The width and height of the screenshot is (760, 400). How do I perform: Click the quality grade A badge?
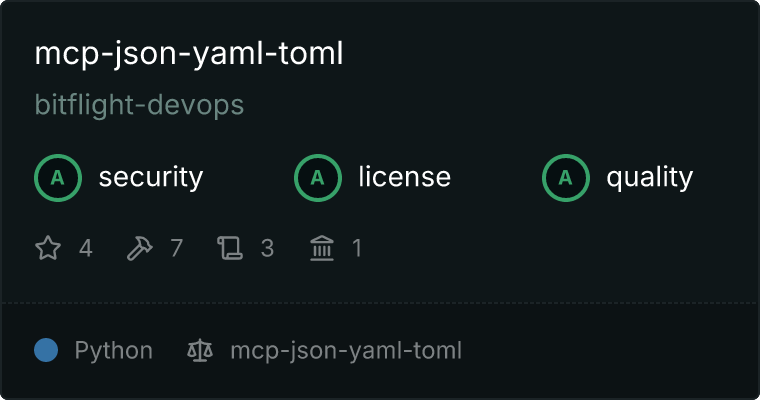566,178
